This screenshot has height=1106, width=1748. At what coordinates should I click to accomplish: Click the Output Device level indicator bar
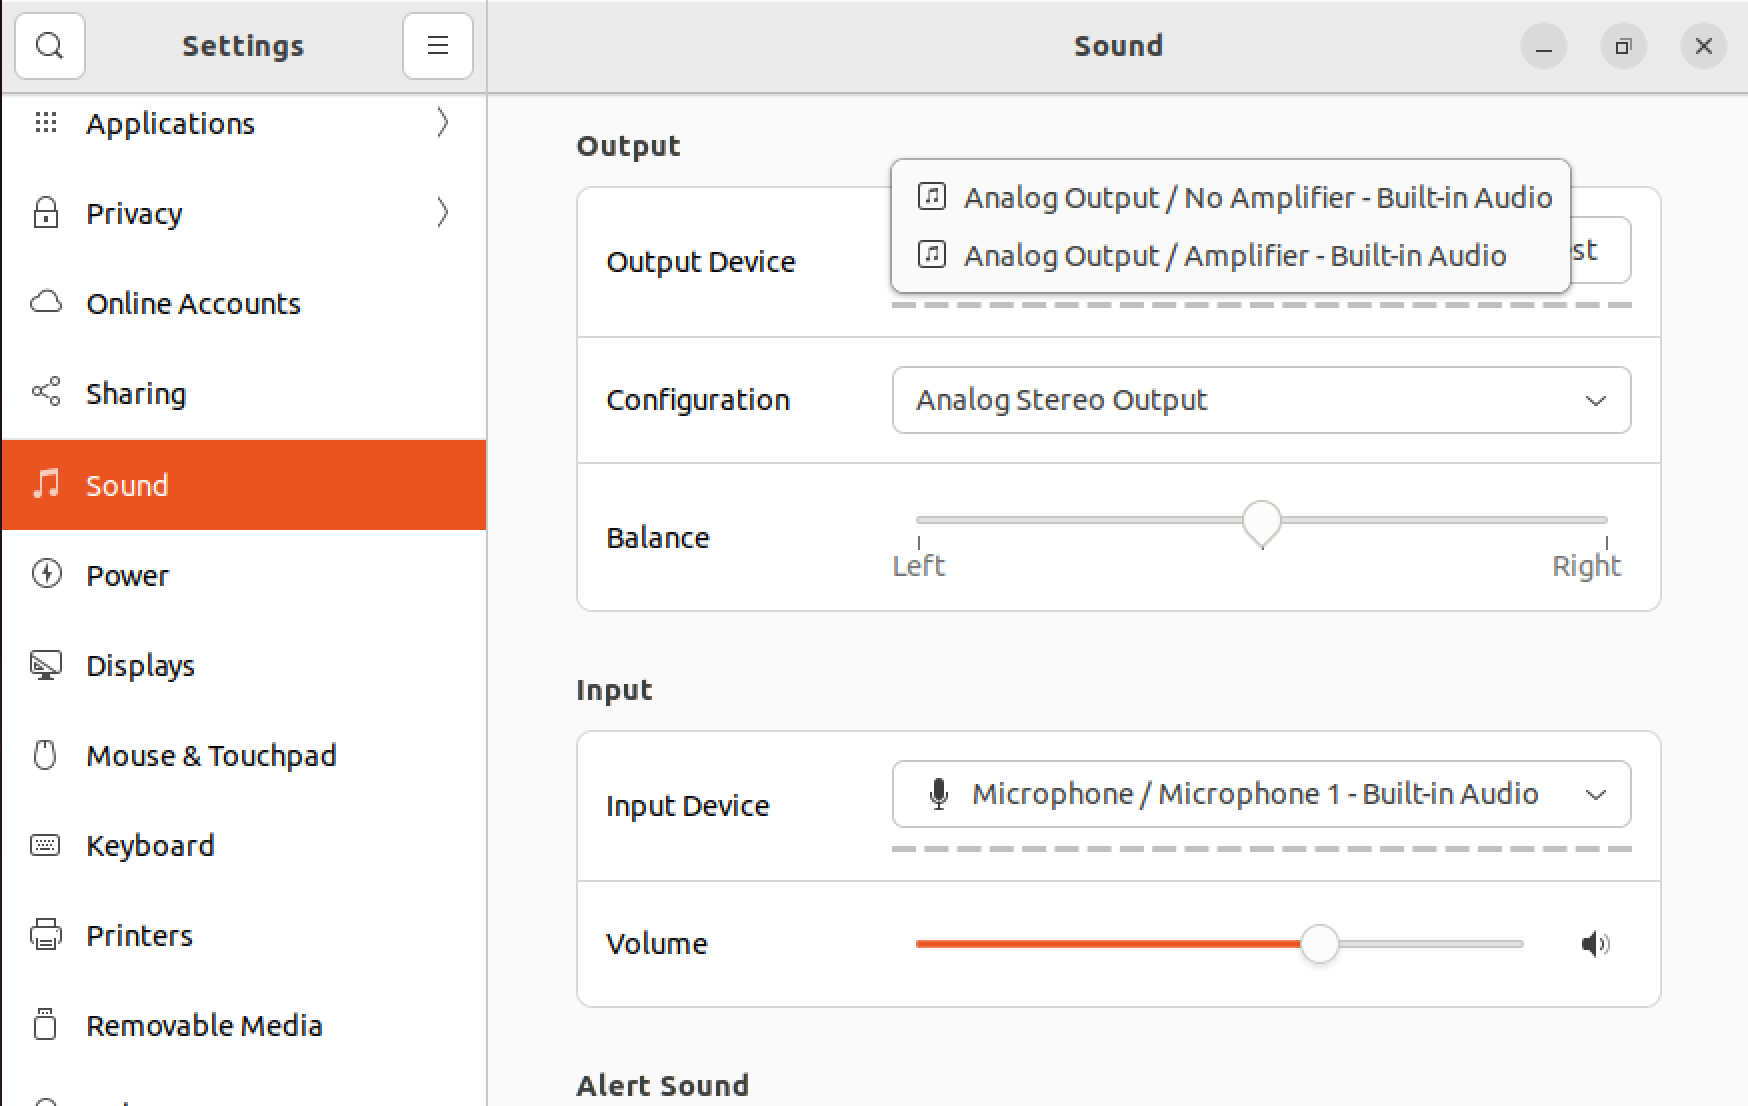point(1261,304)
